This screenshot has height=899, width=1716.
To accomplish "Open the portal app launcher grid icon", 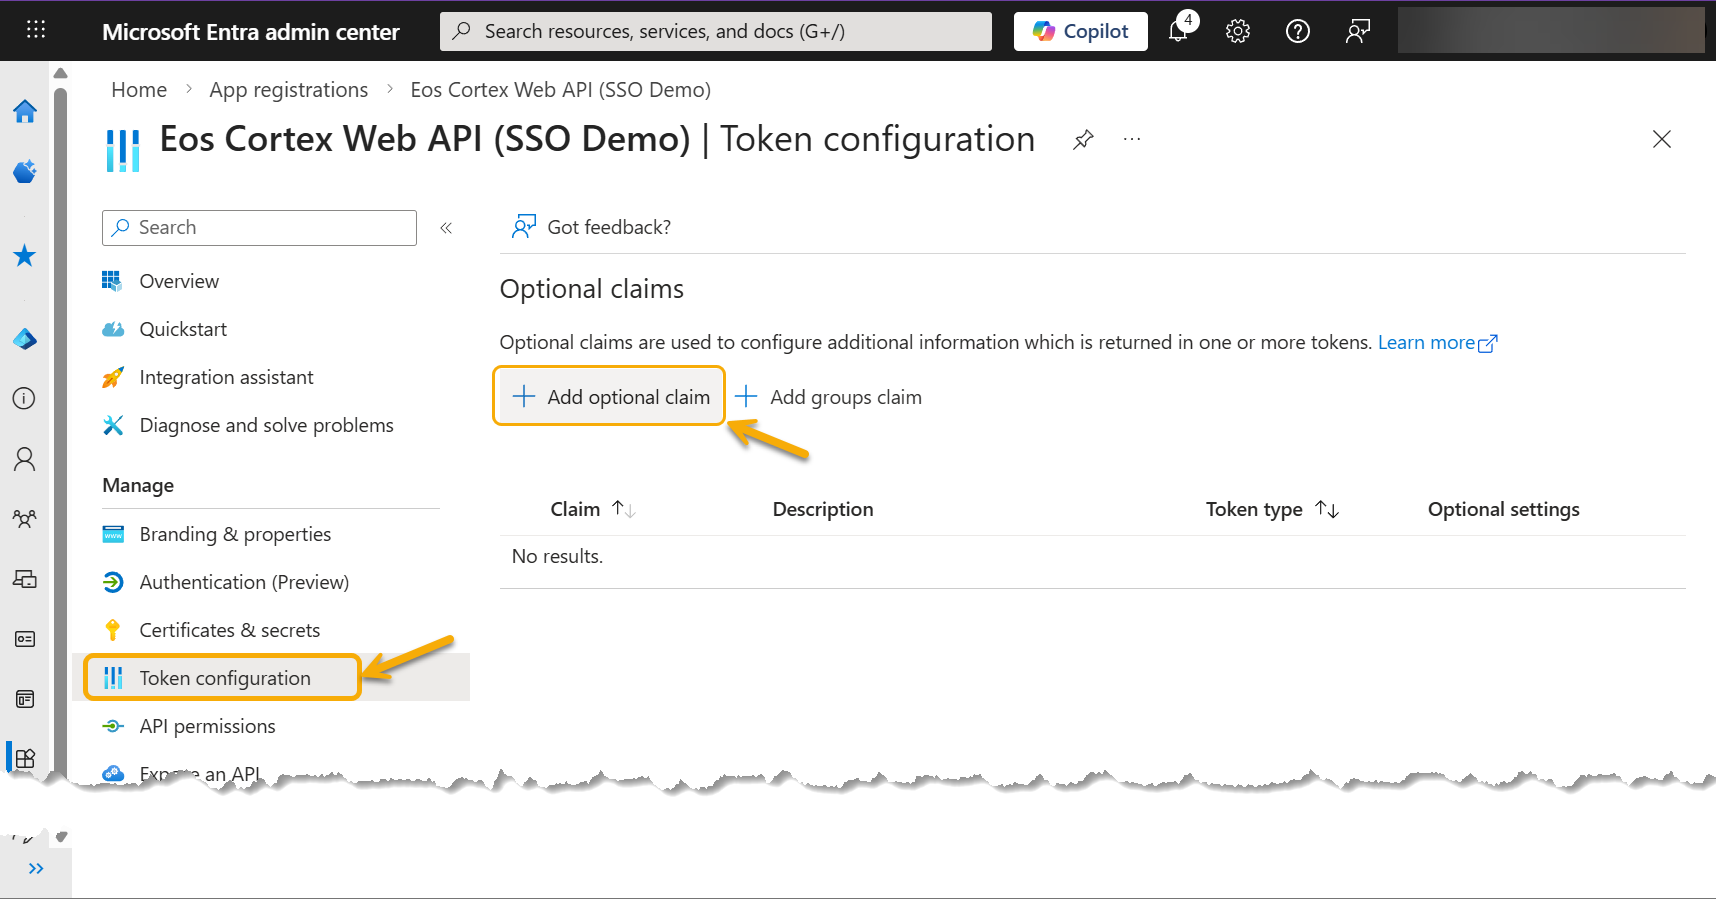I will [x=36, y=30].
